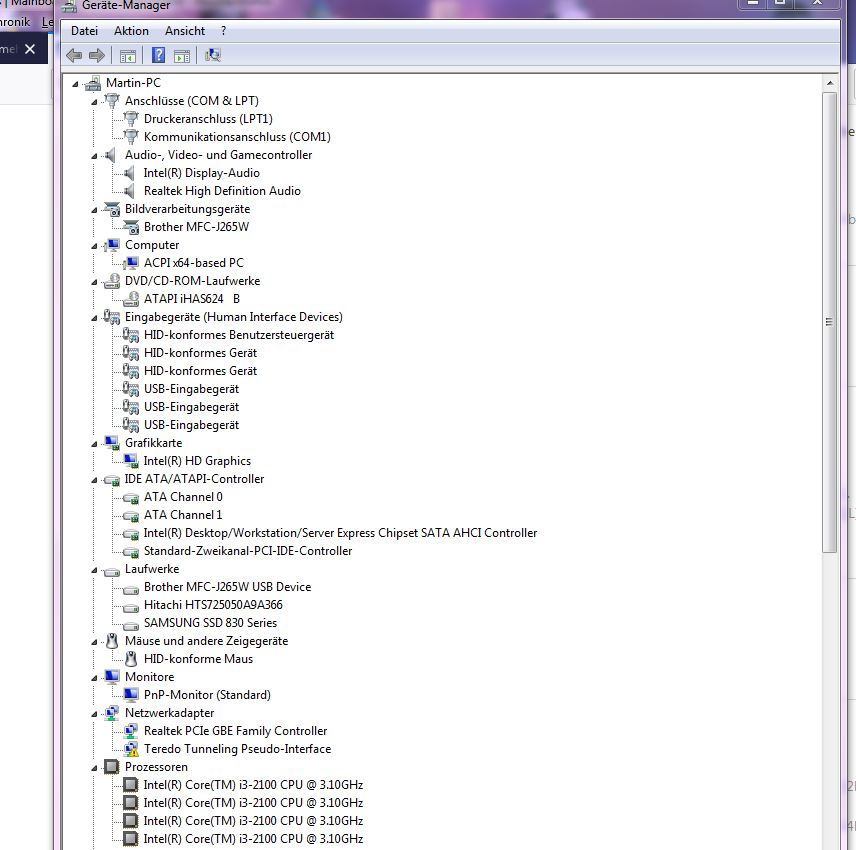856x850 pixels.
Task: Click the Teredo Tunneling warning icon
Action: tap(132, 749)
